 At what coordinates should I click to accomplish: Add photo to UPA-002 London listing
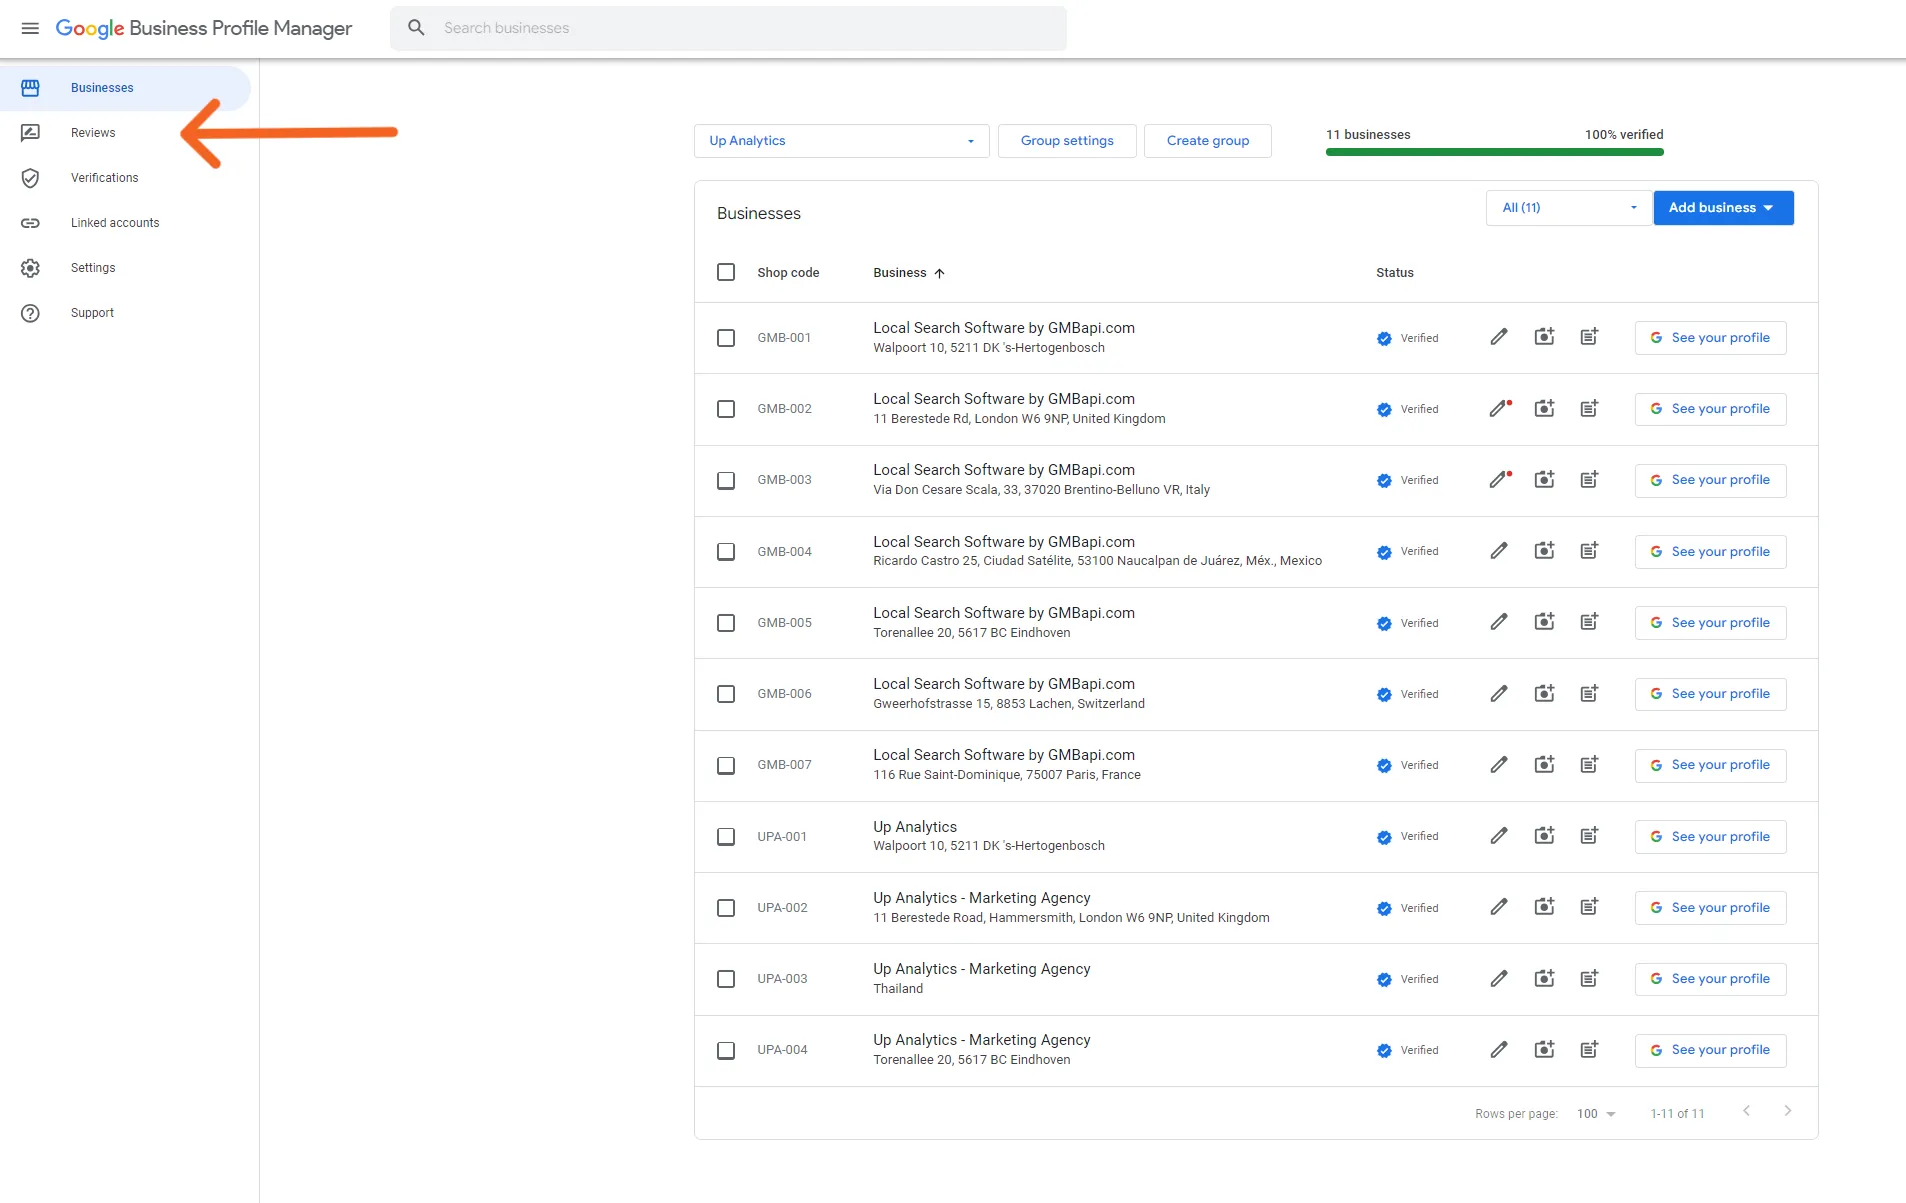[x=1544, y=907]
